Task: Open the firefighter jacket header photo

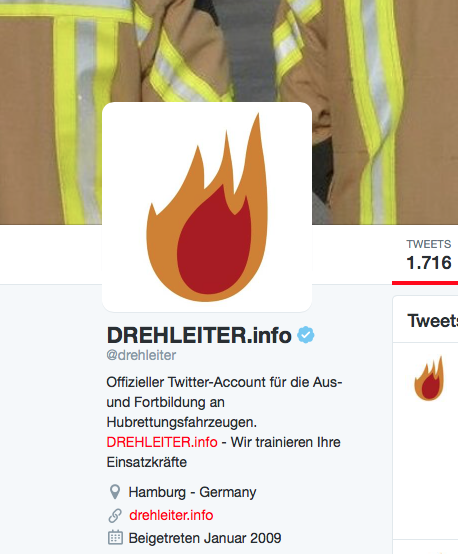Action: (229, 53)
